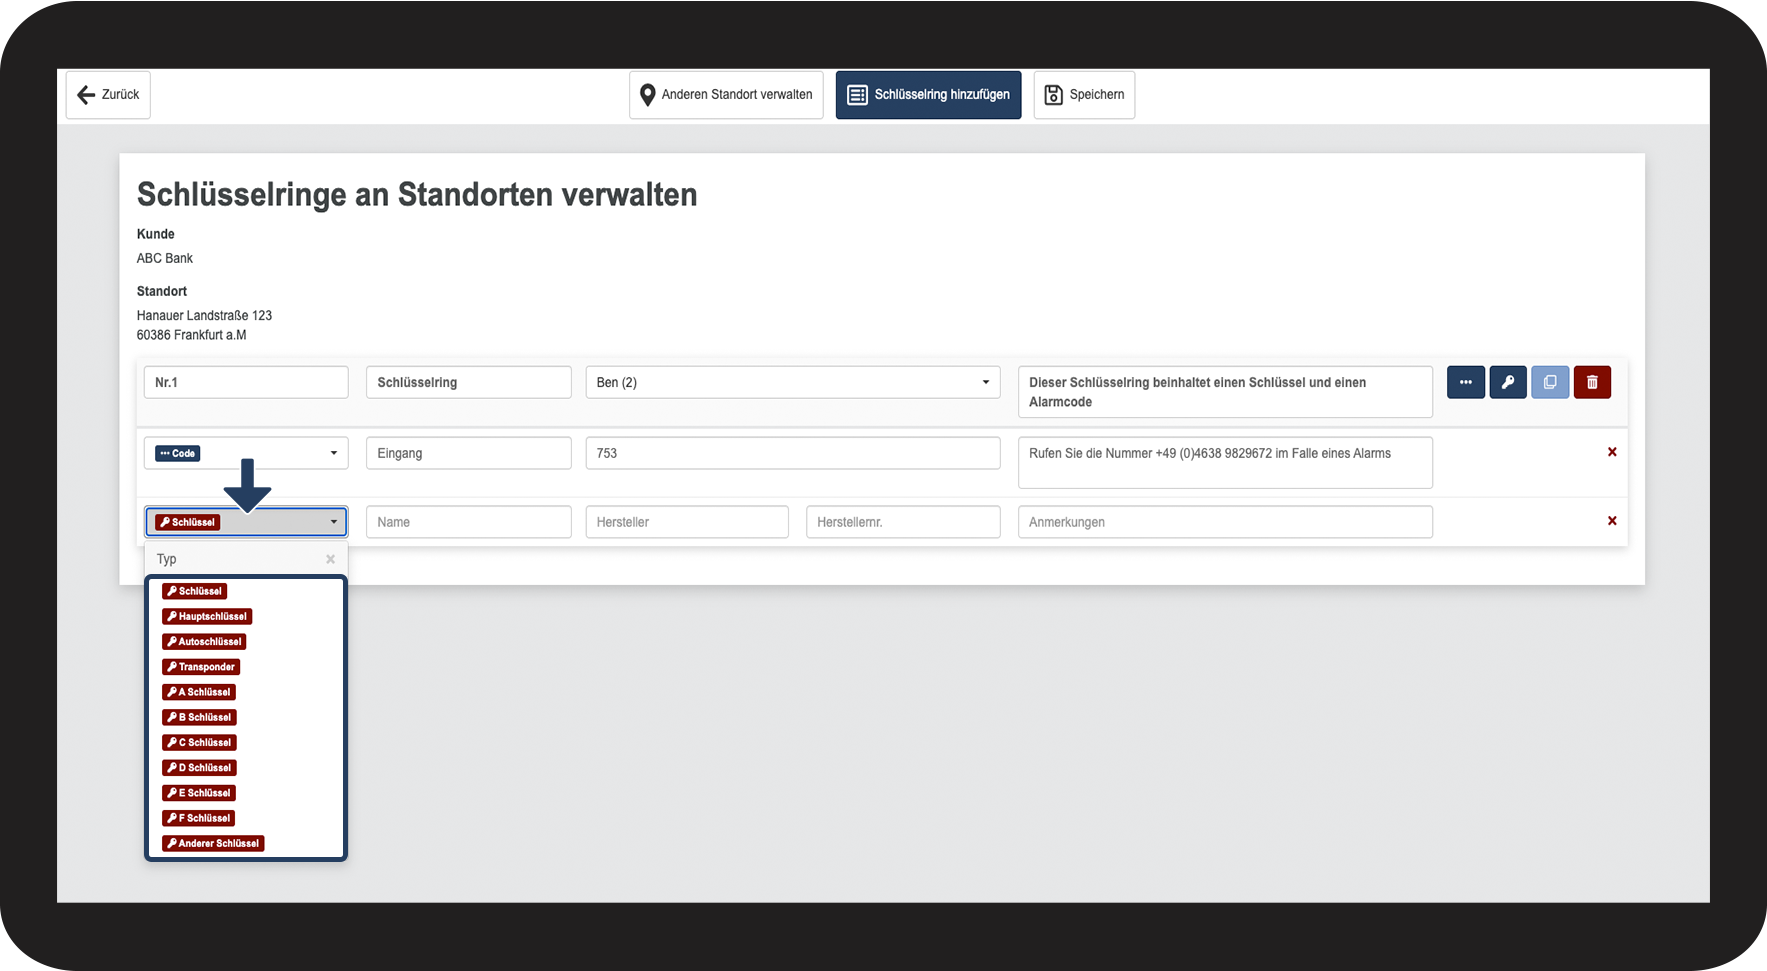Select Autoschlüssel option

click(x=204, y=642)
